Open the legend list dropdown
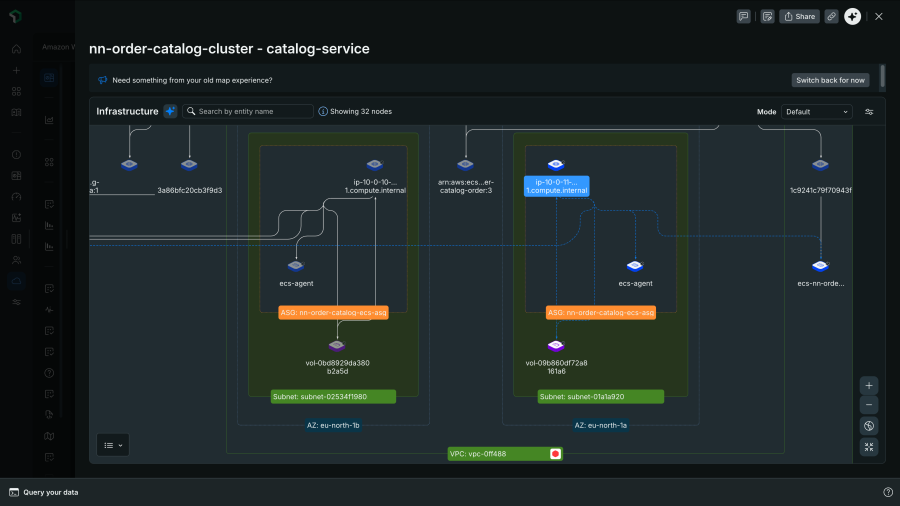The height and width of the screenshot is (506, 900). coord(113,445)
